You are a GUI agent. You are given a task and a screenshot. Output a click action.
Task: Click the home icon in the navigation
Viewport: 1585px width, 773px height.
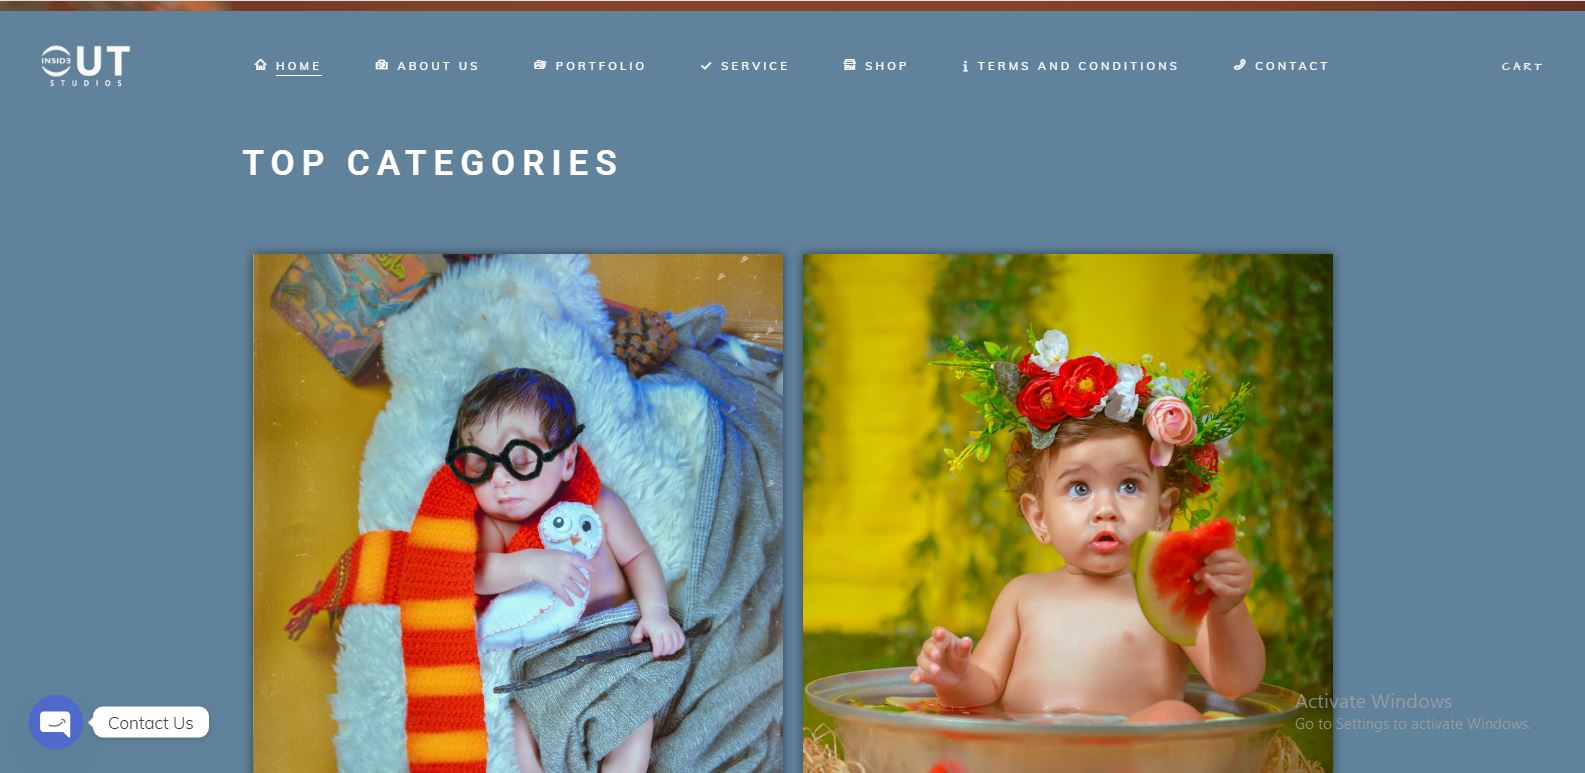pyautogui.click(x=261, y=65)
